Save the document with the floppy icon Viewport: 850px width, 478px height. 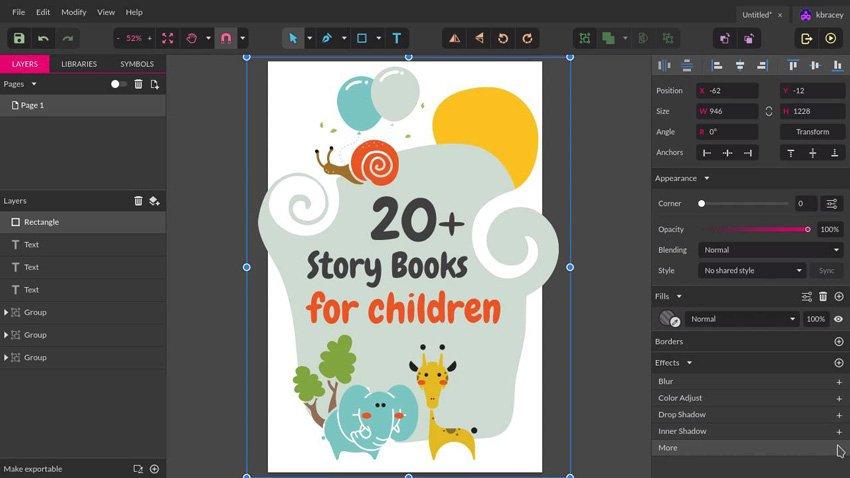tap(19, 38)
